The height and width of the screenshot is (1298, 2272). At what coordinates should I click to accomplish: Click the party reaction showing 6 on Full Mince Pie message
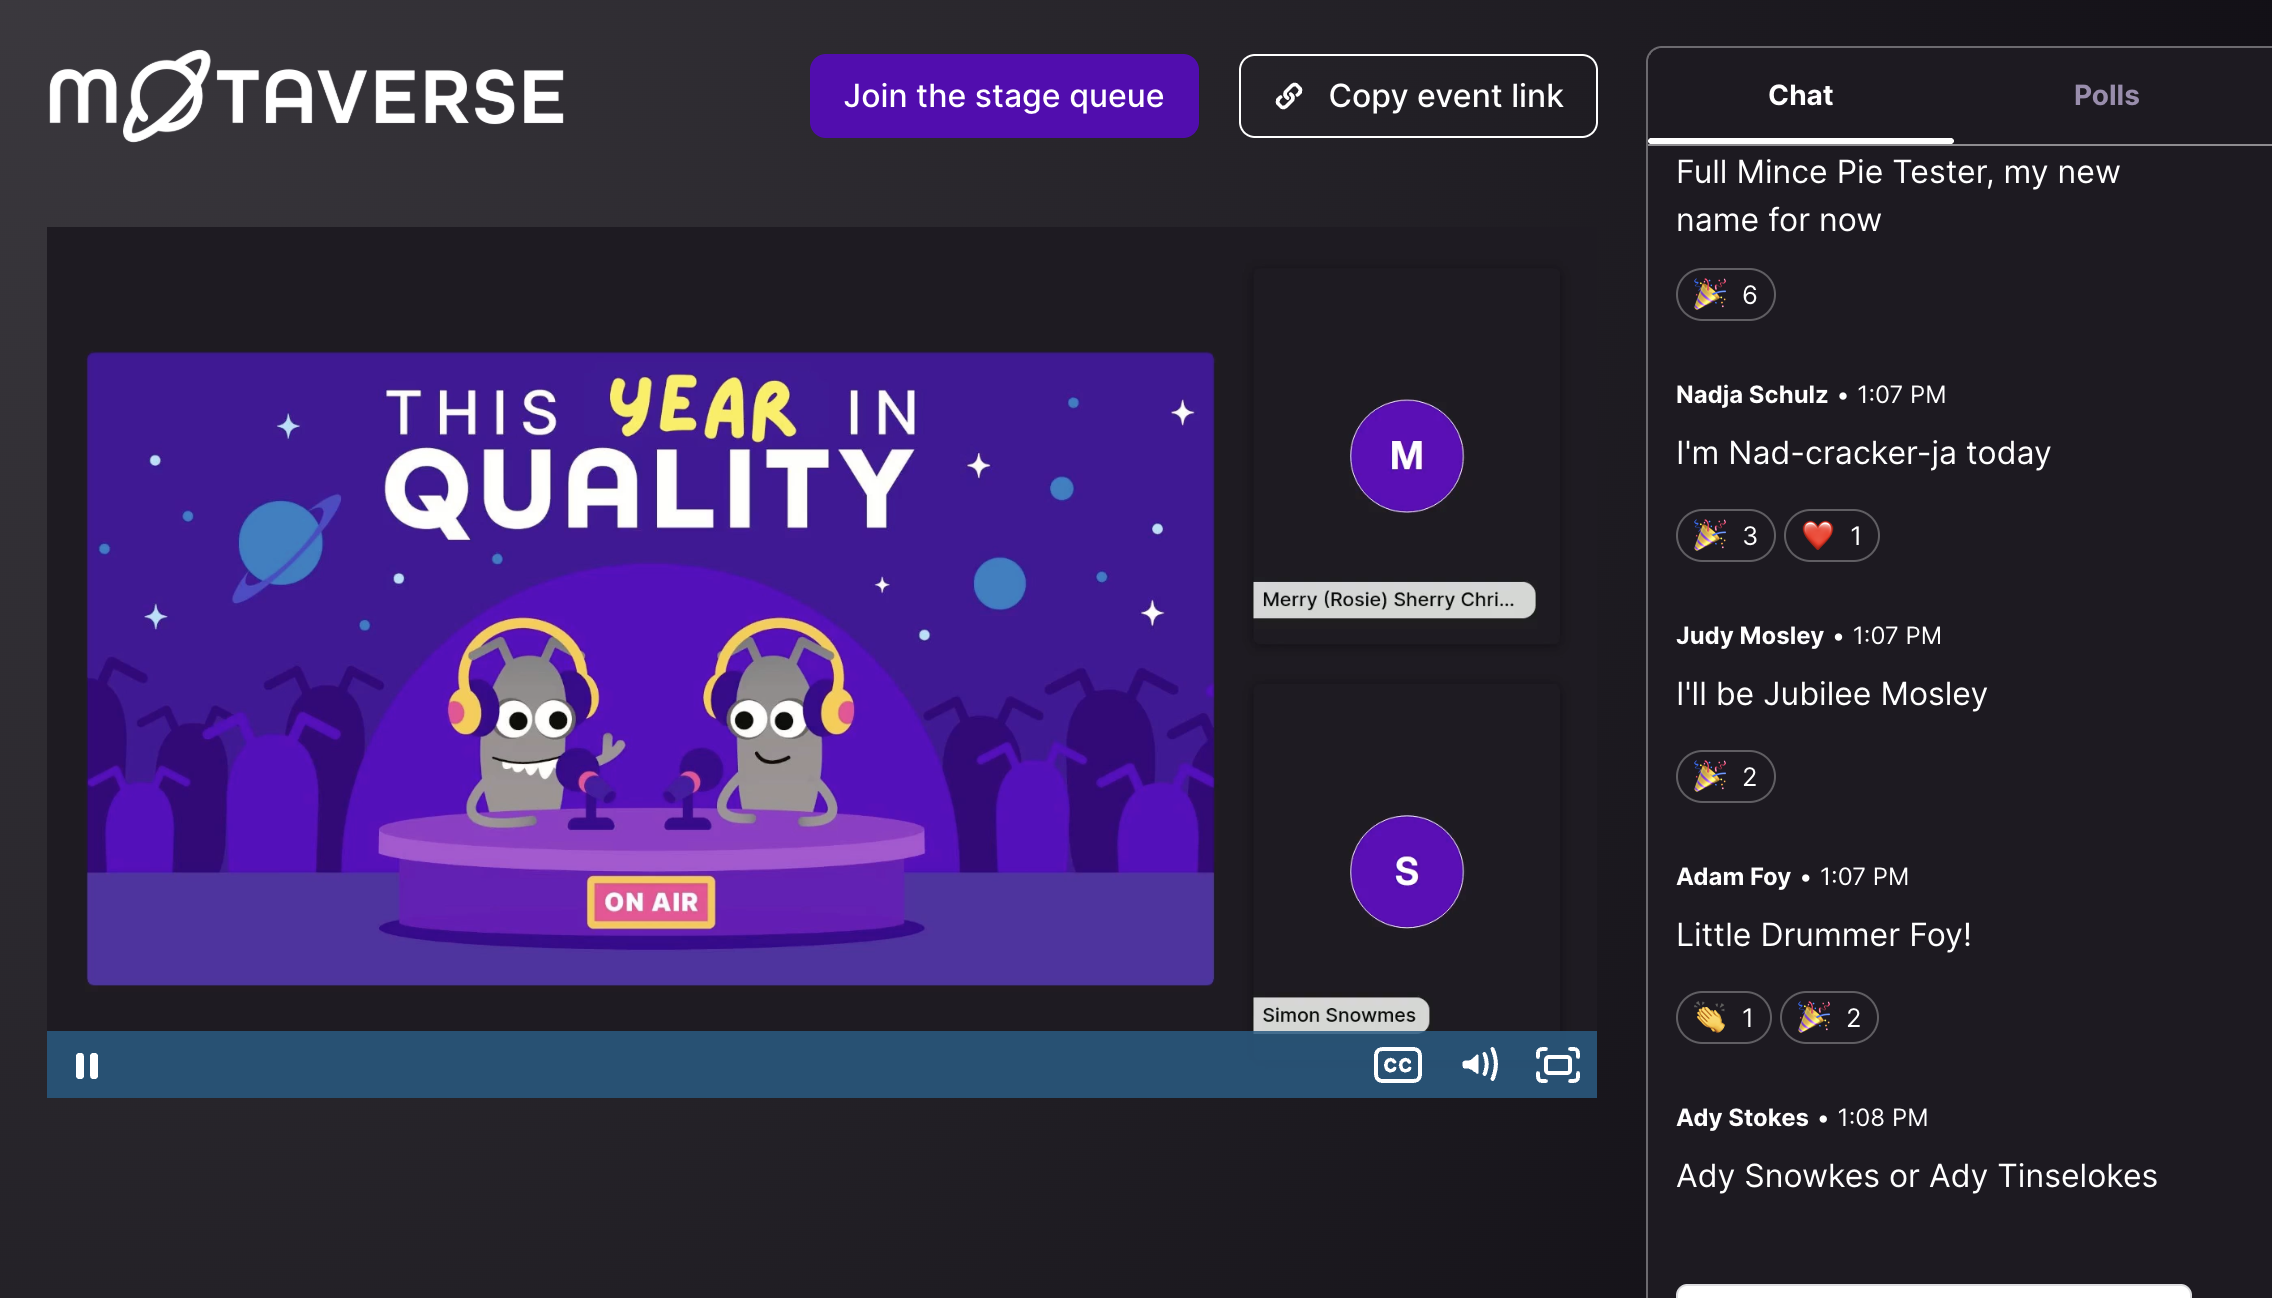1724,294
